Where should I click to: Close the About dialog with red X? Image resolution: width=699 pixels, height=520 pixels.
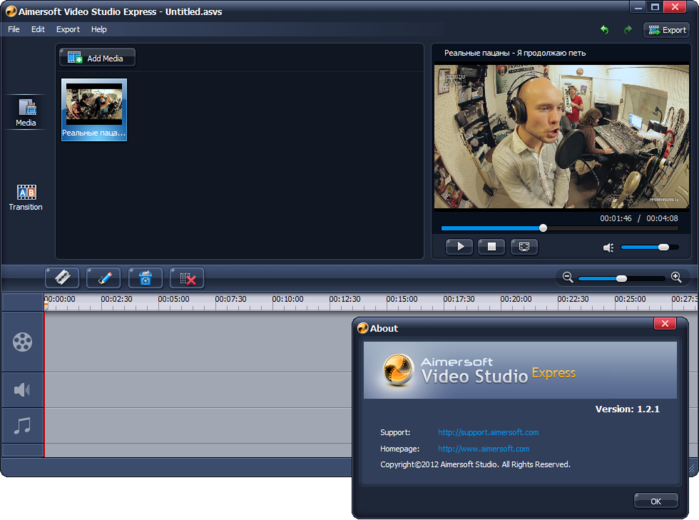[x=665, y=323]
